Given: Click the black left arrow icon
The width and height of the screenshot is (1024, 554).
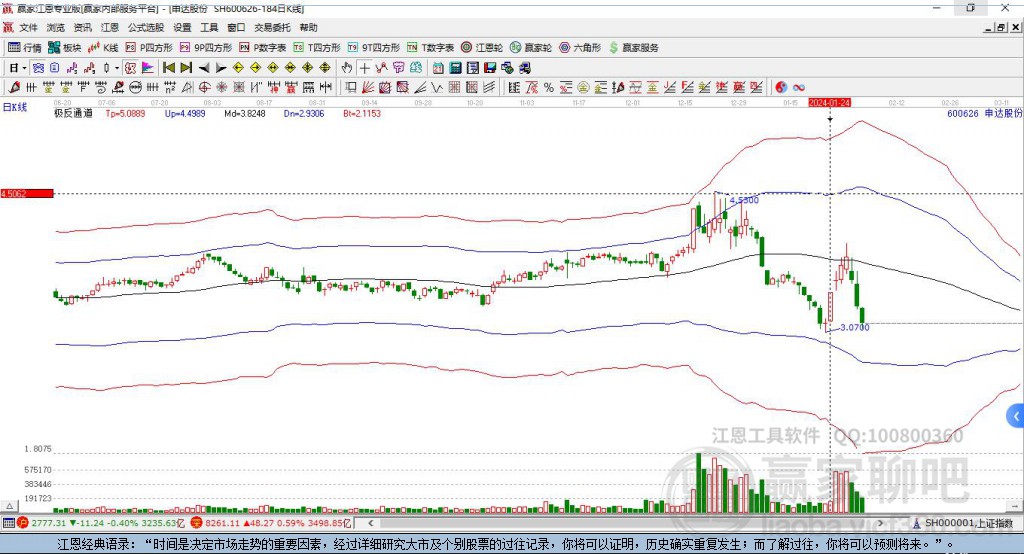Looking at the screenshot, I should pos(204,68).
